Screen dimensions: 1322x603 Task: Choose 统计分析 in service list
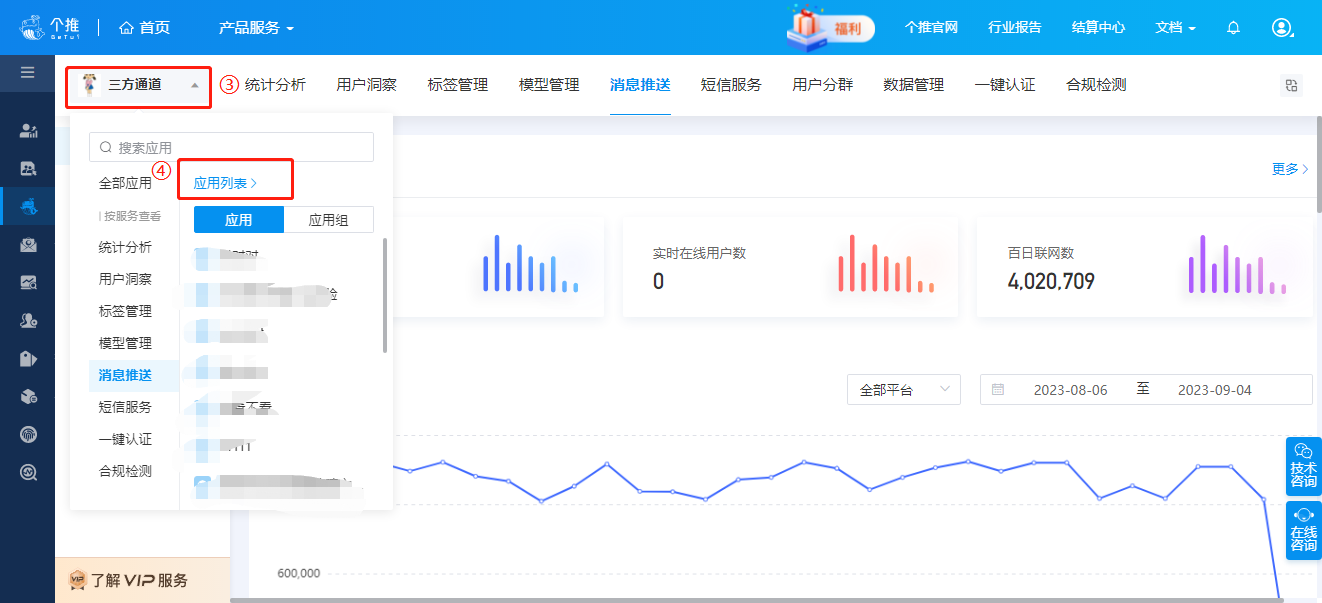click(x=125, y=247)
